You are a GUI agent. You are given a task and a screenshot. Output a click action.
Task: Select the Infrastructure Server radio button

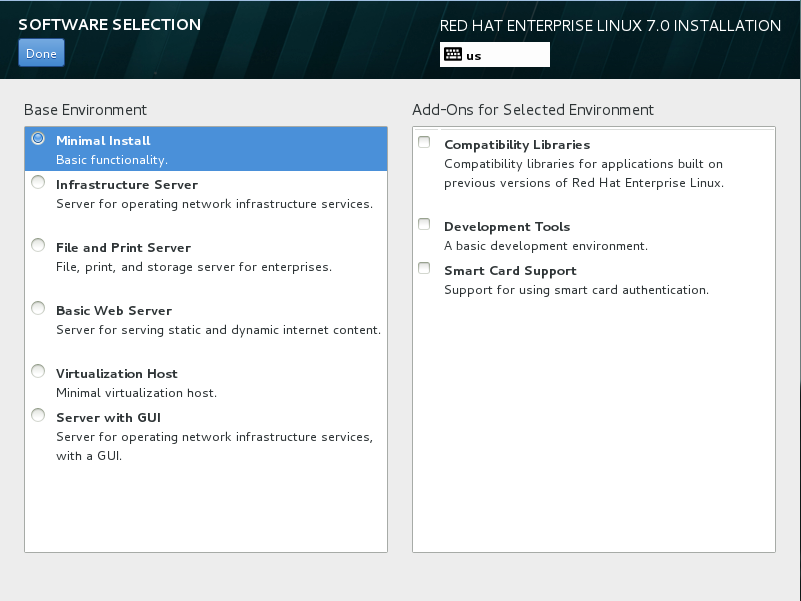38,182
